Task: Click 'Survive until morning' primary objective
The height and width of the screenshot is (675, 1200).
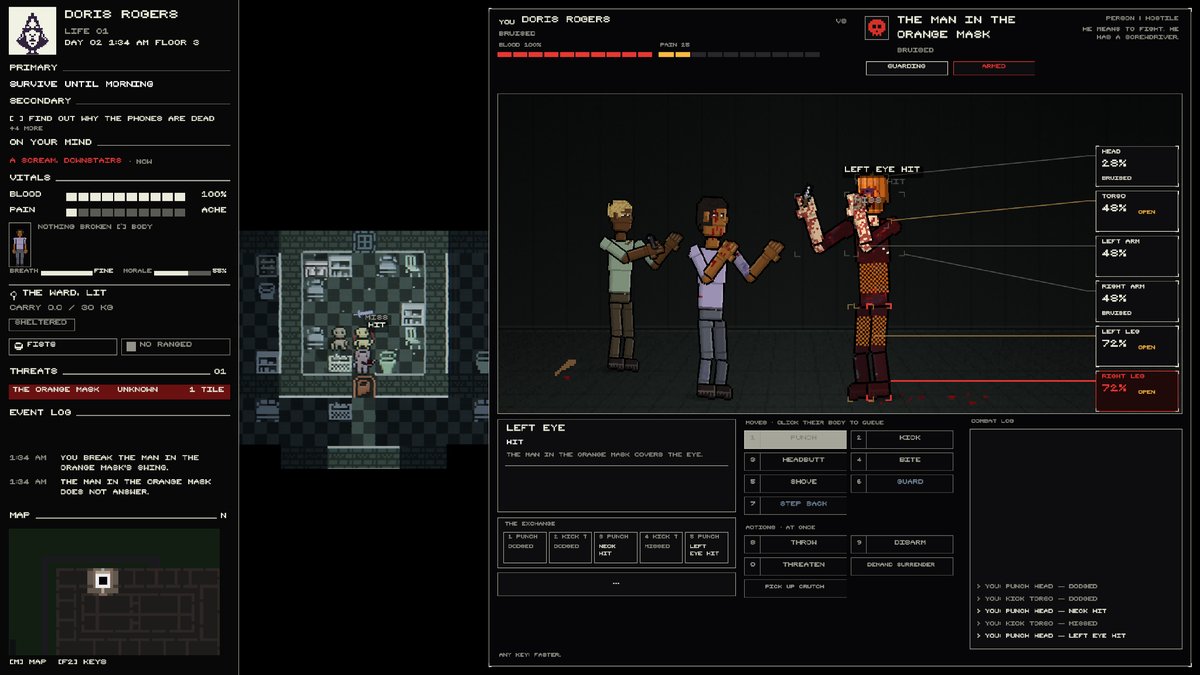Action: click(82, 84)
